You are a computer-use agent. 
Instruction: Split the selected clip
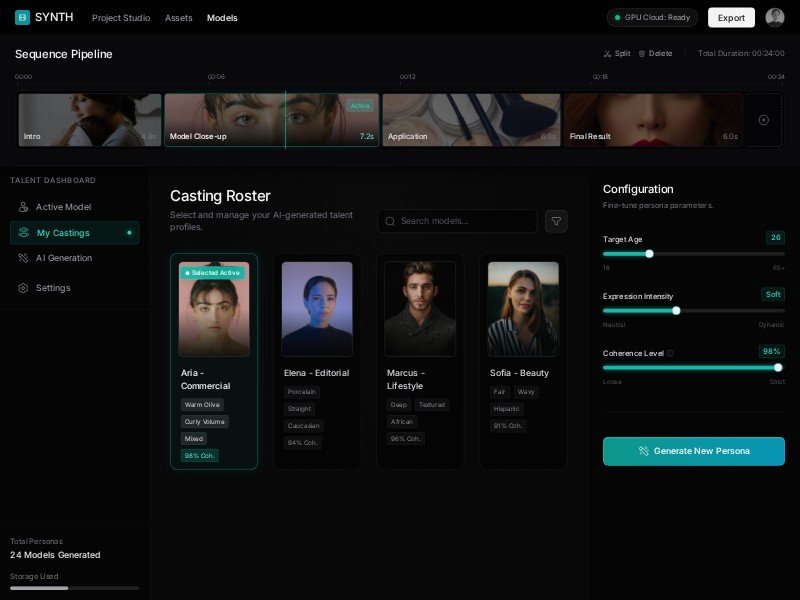click(617, 53)
